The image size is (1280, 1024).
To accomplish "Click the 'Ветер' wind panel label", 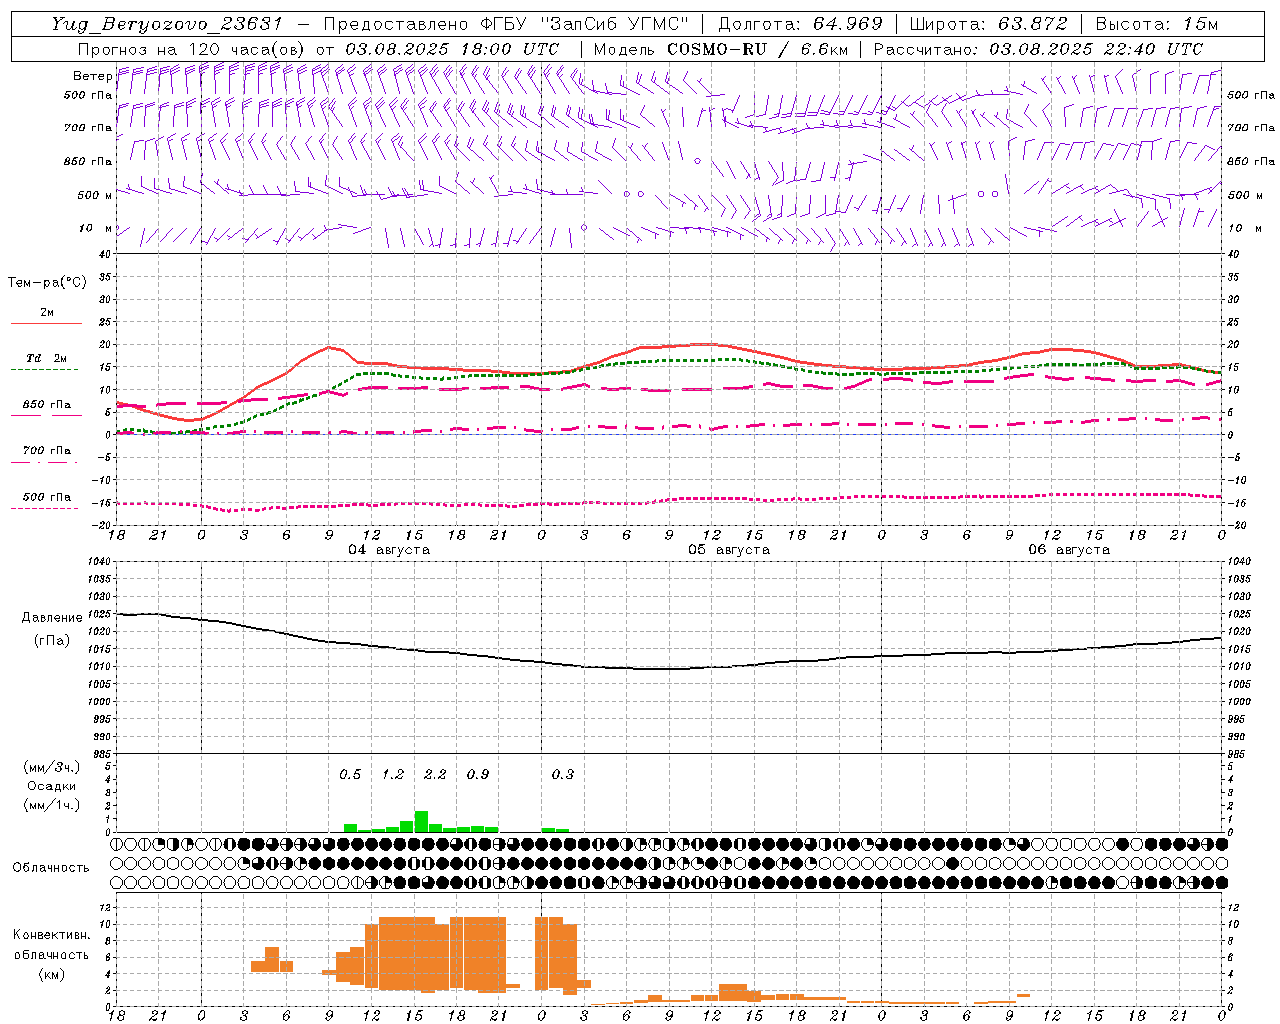I will click(x=92, y=76).
